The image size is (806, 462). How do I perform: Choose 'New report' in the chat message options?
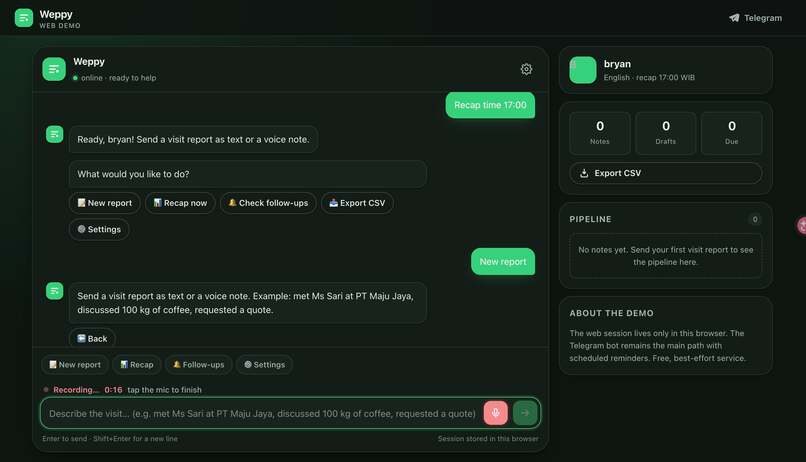coord(104,203)
